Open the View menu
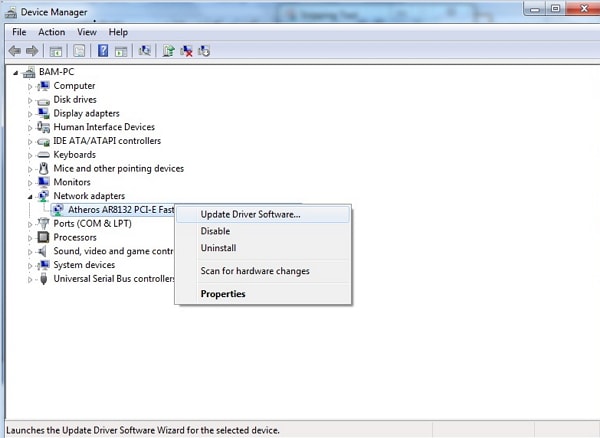The width and height of the screenshot is (600, 438). [87, 32]
